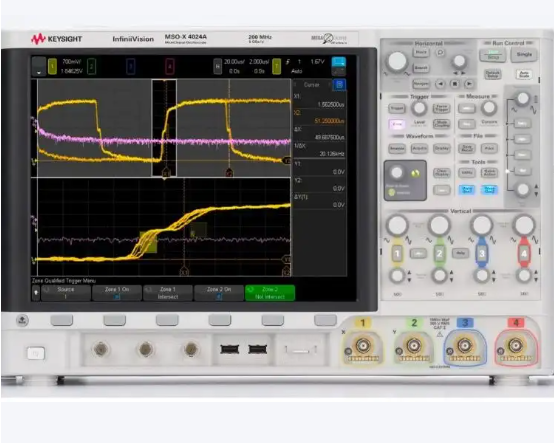
Task: Tap the H horizontal settings indicator
Action: pos(218,66)
